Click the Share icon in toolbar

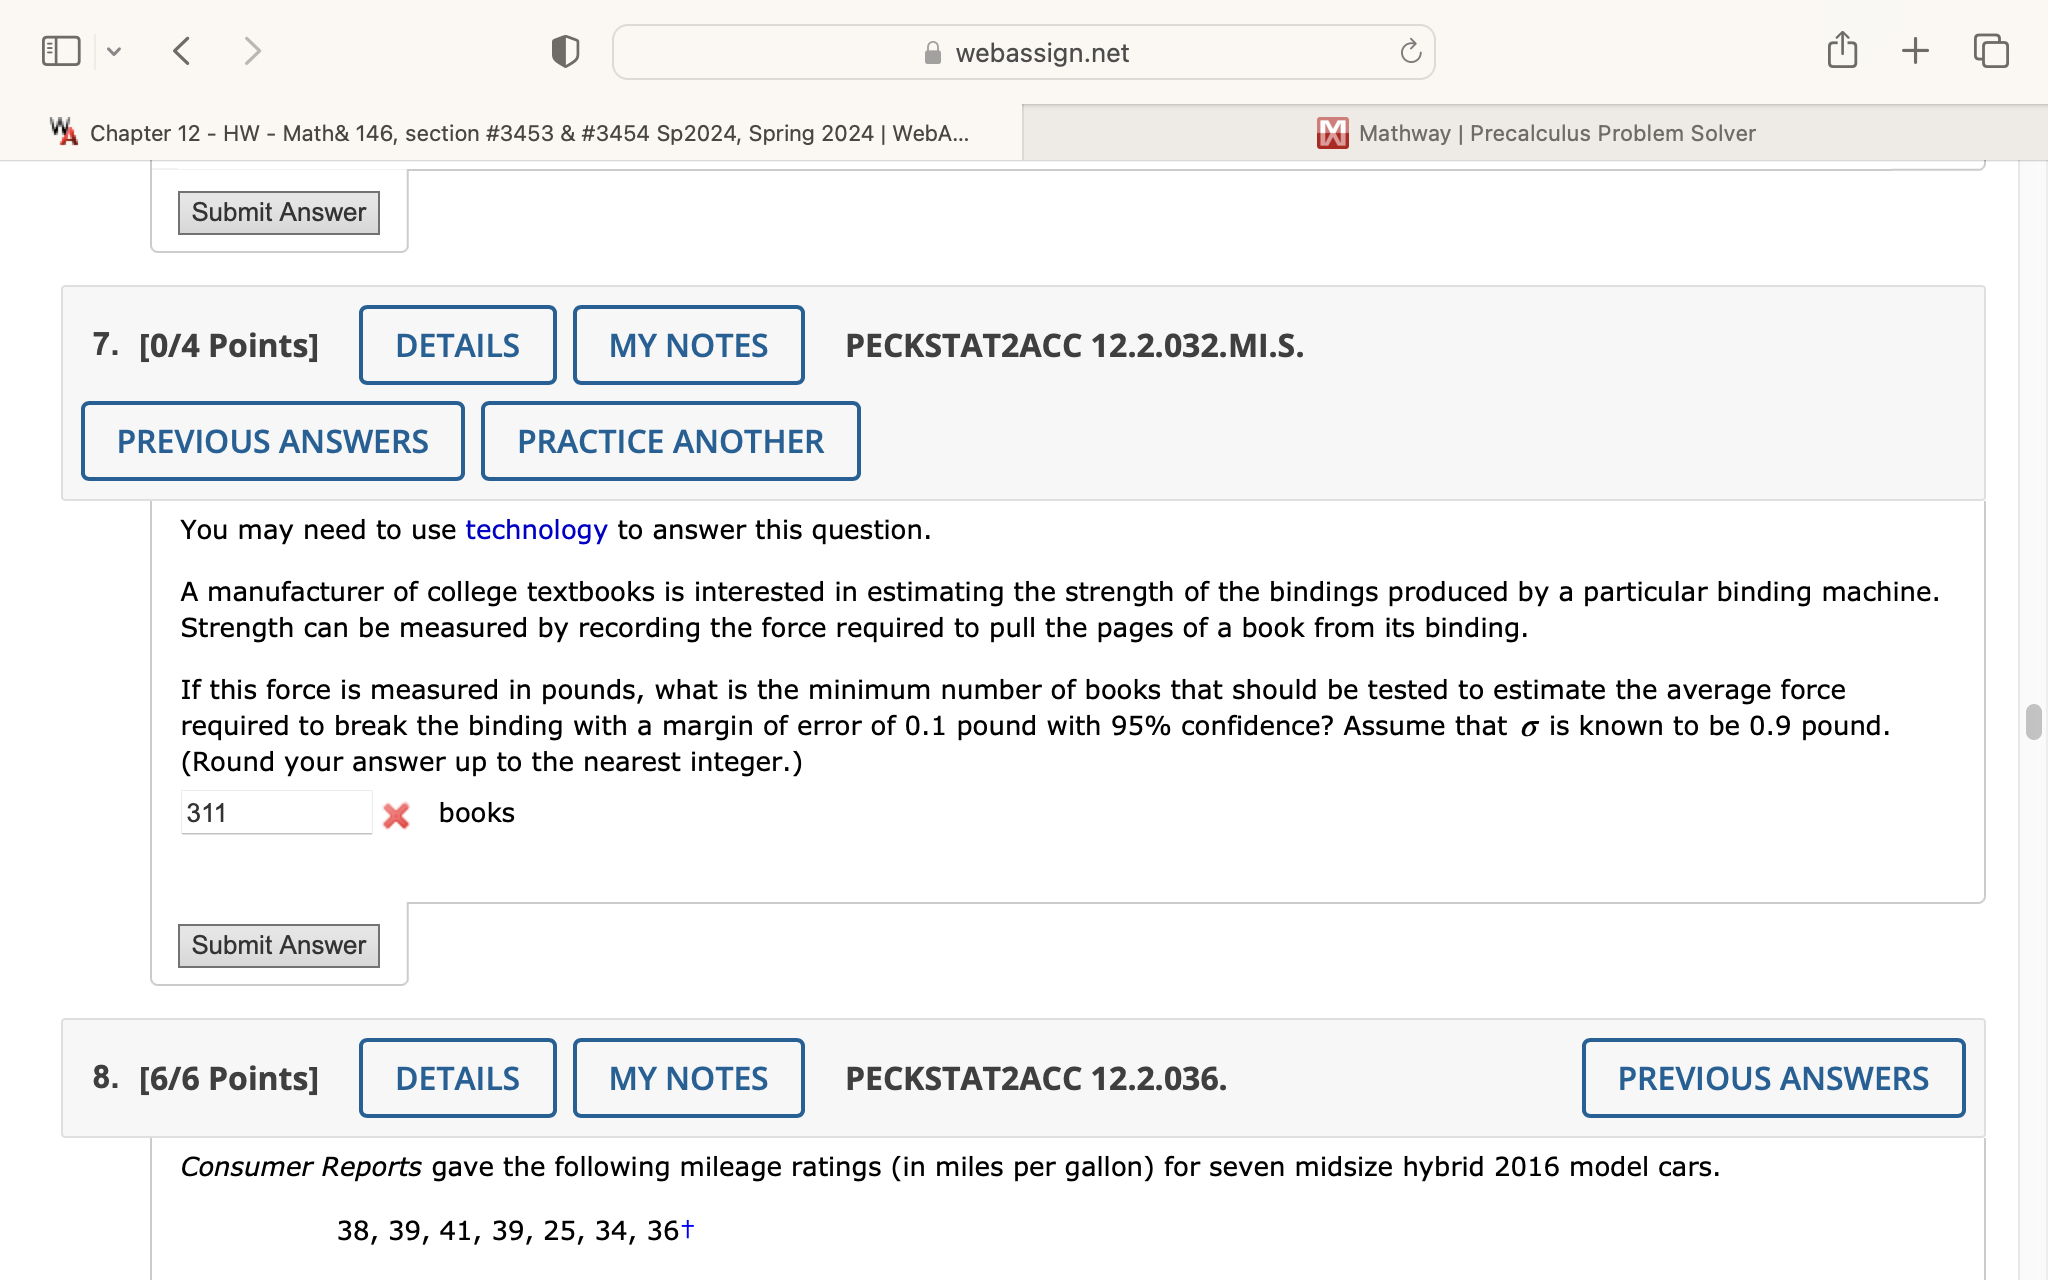click(1842, 50)
